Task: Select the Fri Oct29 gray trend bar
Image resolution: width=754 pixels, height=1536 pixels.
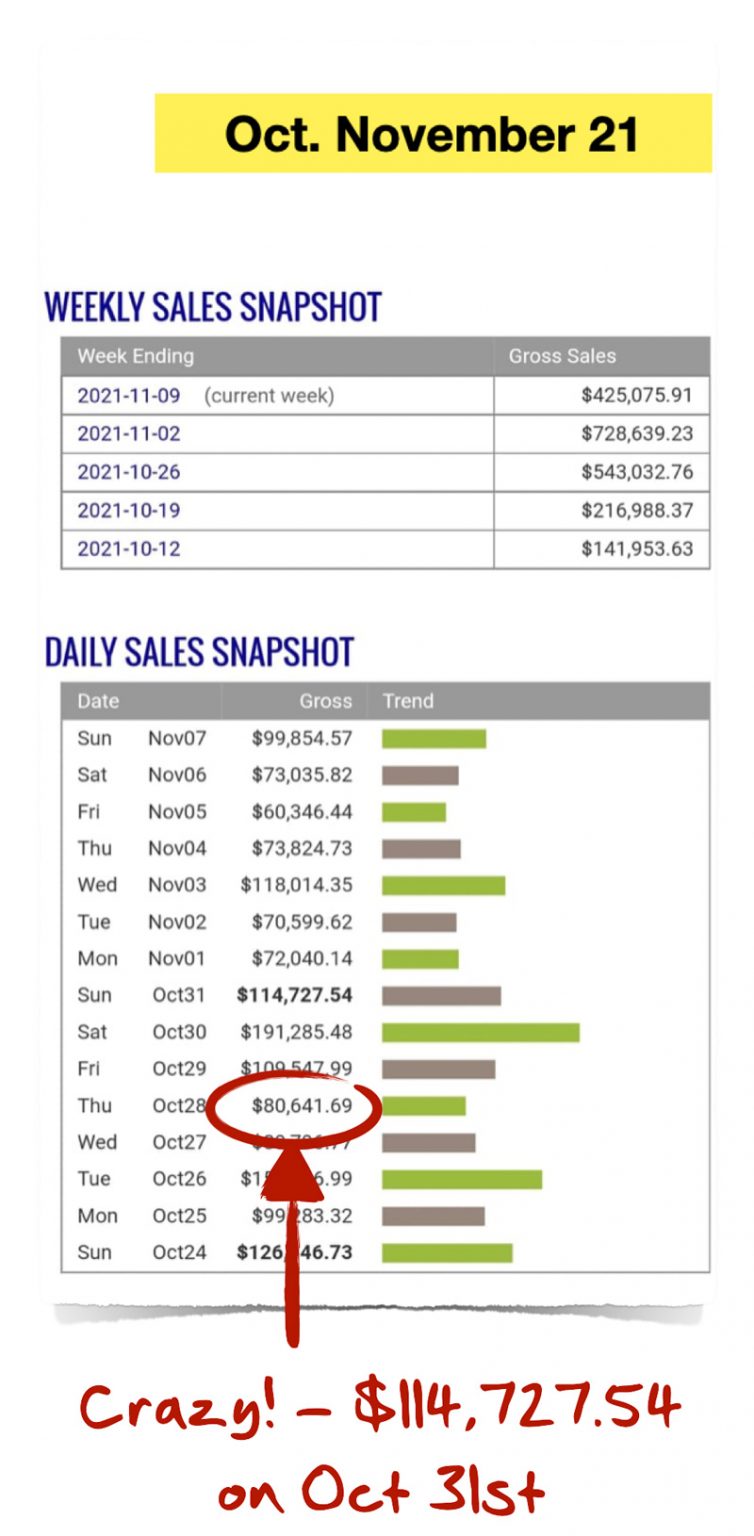Action: click(x=438, y=1069)
